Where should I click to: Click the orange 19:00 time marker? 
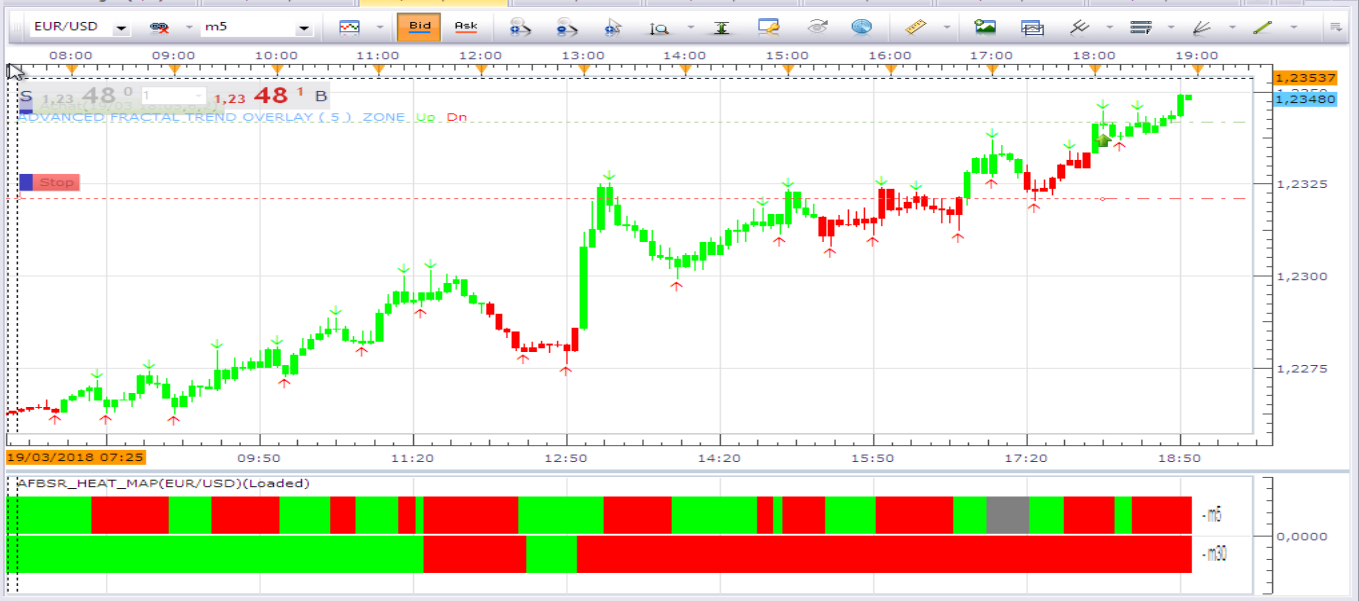[x=1197, y=68]
